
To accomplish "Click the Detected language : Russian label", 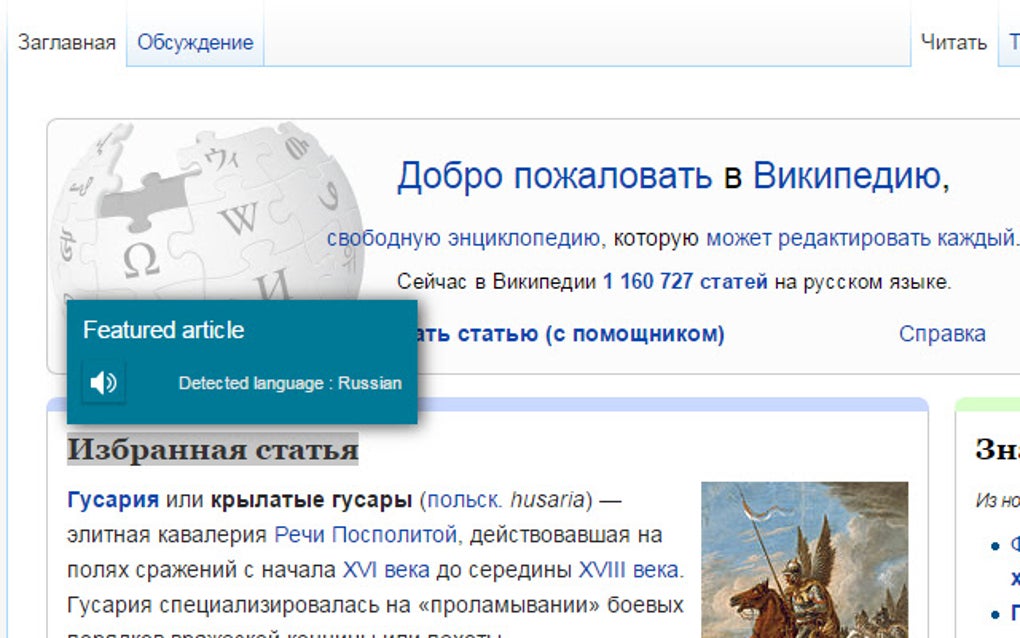I will (x=290, y=383).
